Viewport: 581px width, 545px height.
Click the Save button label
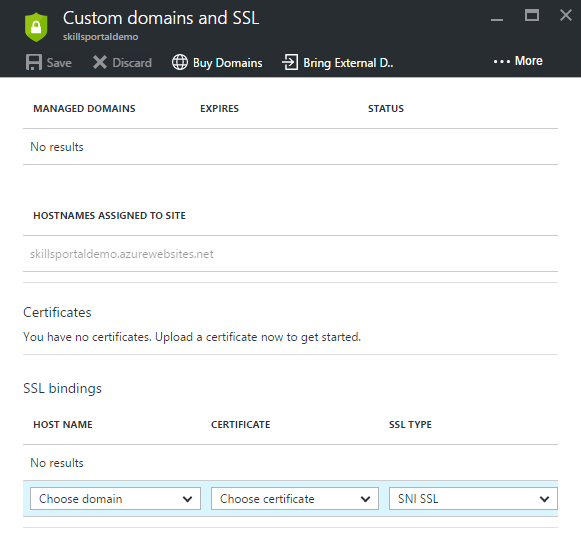[x=59, y=63]
